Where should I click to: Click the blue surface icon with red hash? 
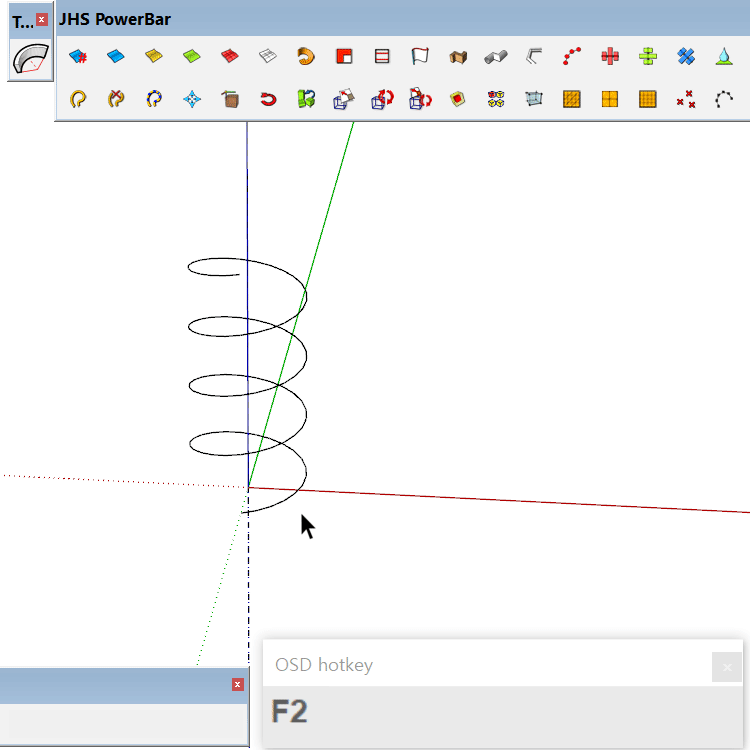coord(78,56)
